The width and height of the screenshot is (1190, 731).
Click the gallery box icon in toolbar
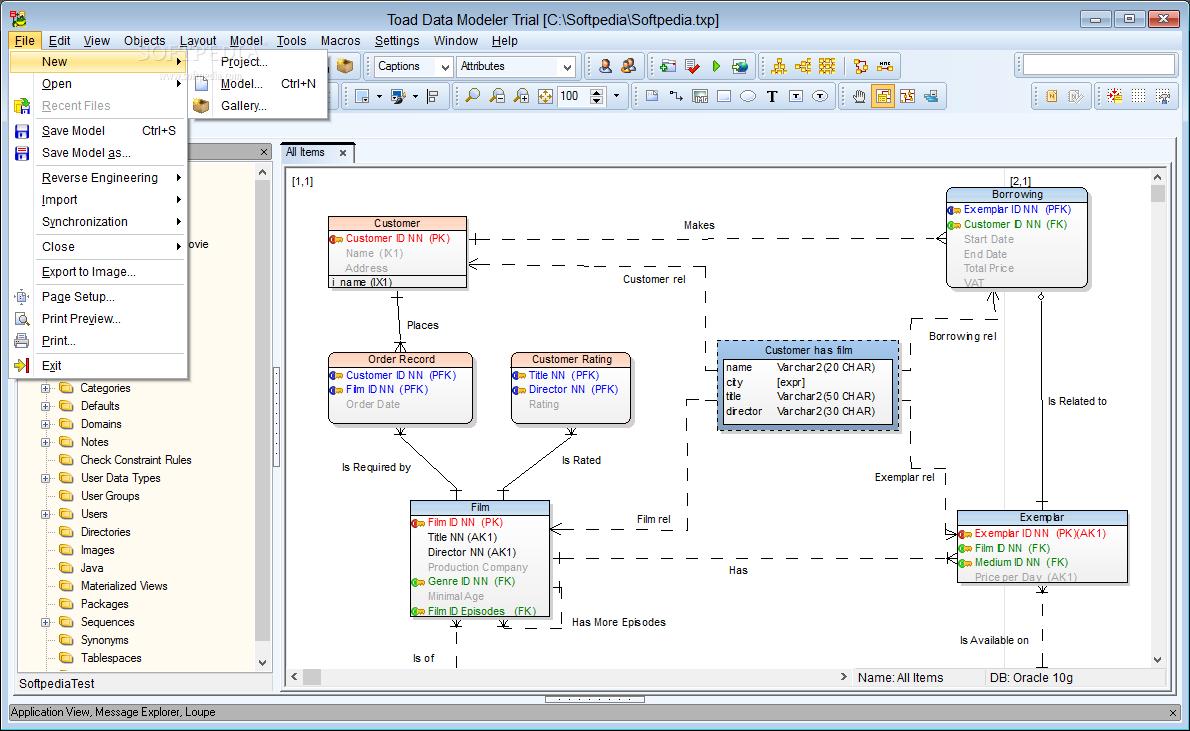(345, 66)
